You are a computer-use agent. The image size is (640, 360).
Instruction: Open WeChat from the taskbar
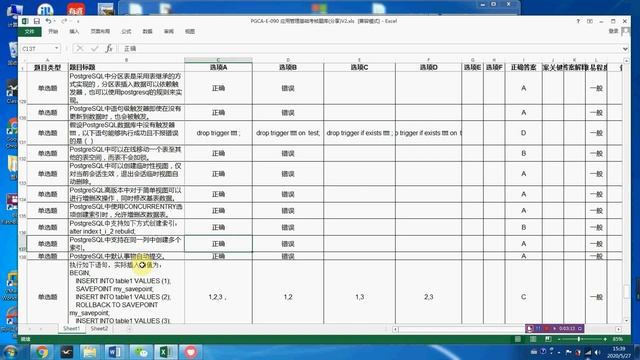click(x=141, y=352)
